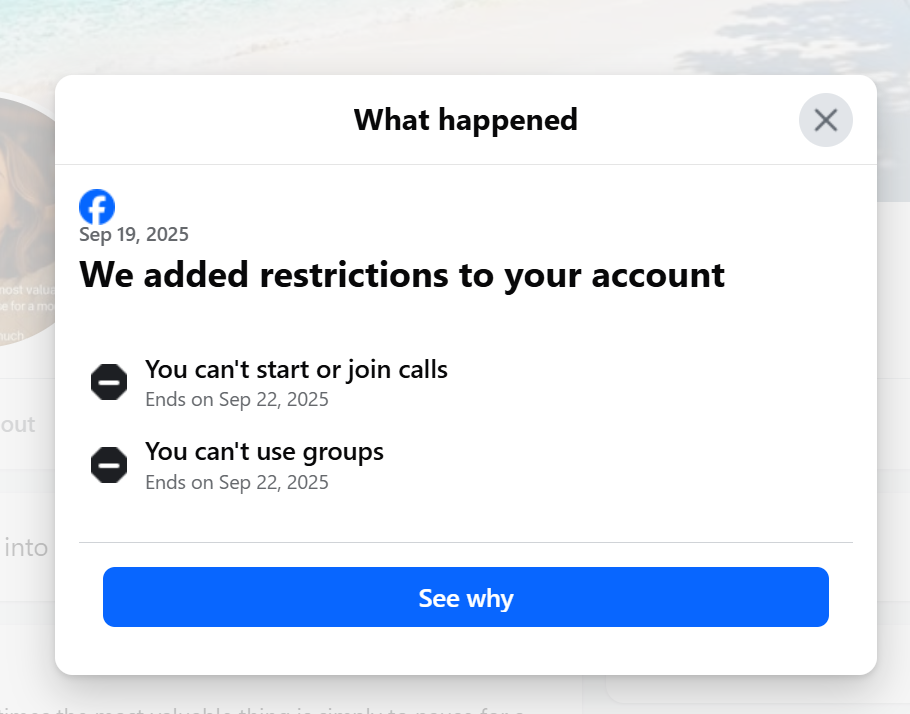
Task: Click the groups restriction stop-sign icon
Action: pos(109,465)
